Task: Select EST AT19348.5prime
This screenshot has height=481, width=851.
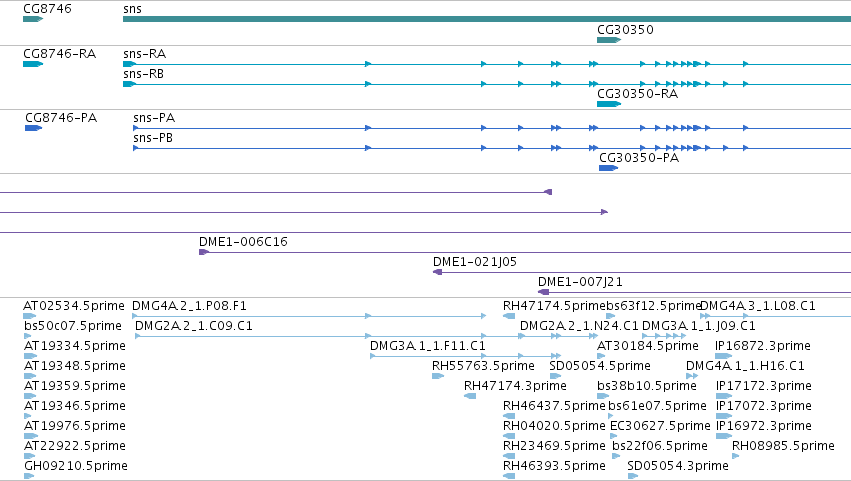Action: (x=30, y=376)
